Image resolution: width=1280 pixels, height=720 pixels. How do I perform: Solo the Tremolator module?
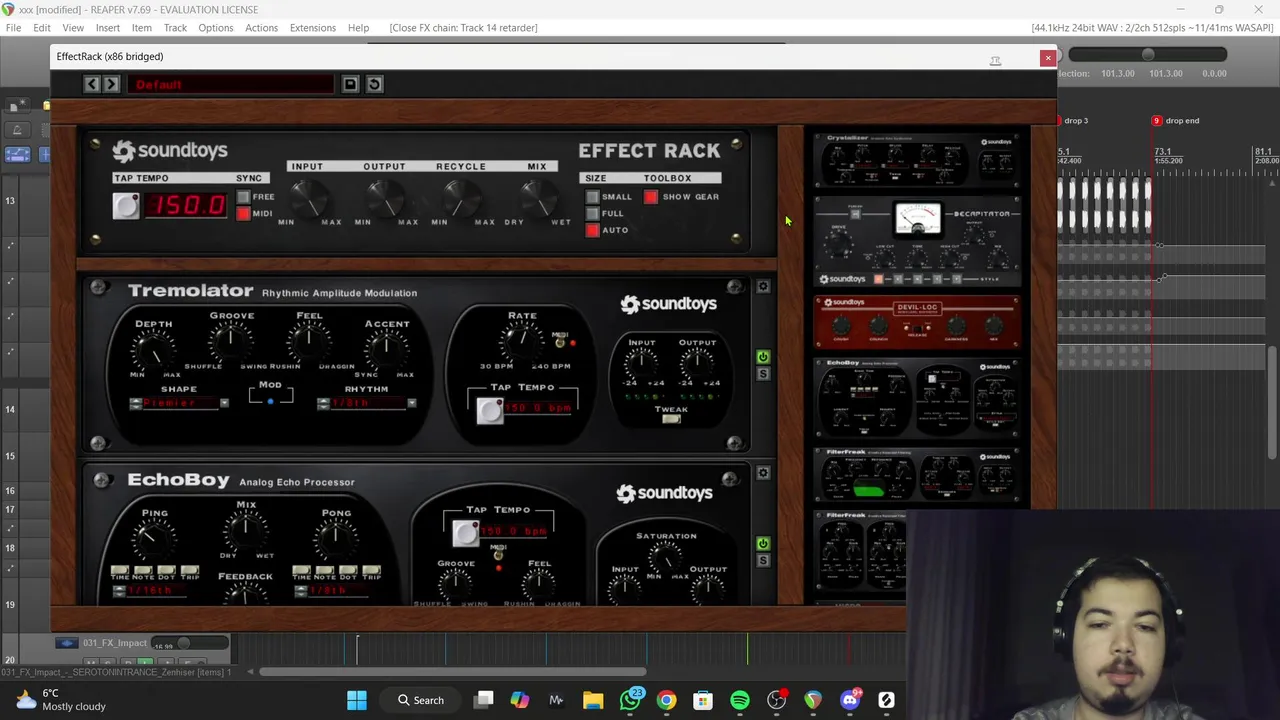[763, 374]
